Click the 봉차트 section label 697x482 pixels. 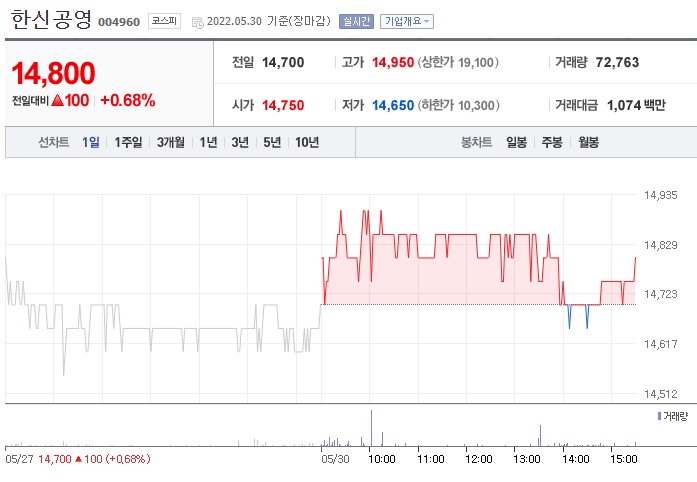click(x=477, y=142)
